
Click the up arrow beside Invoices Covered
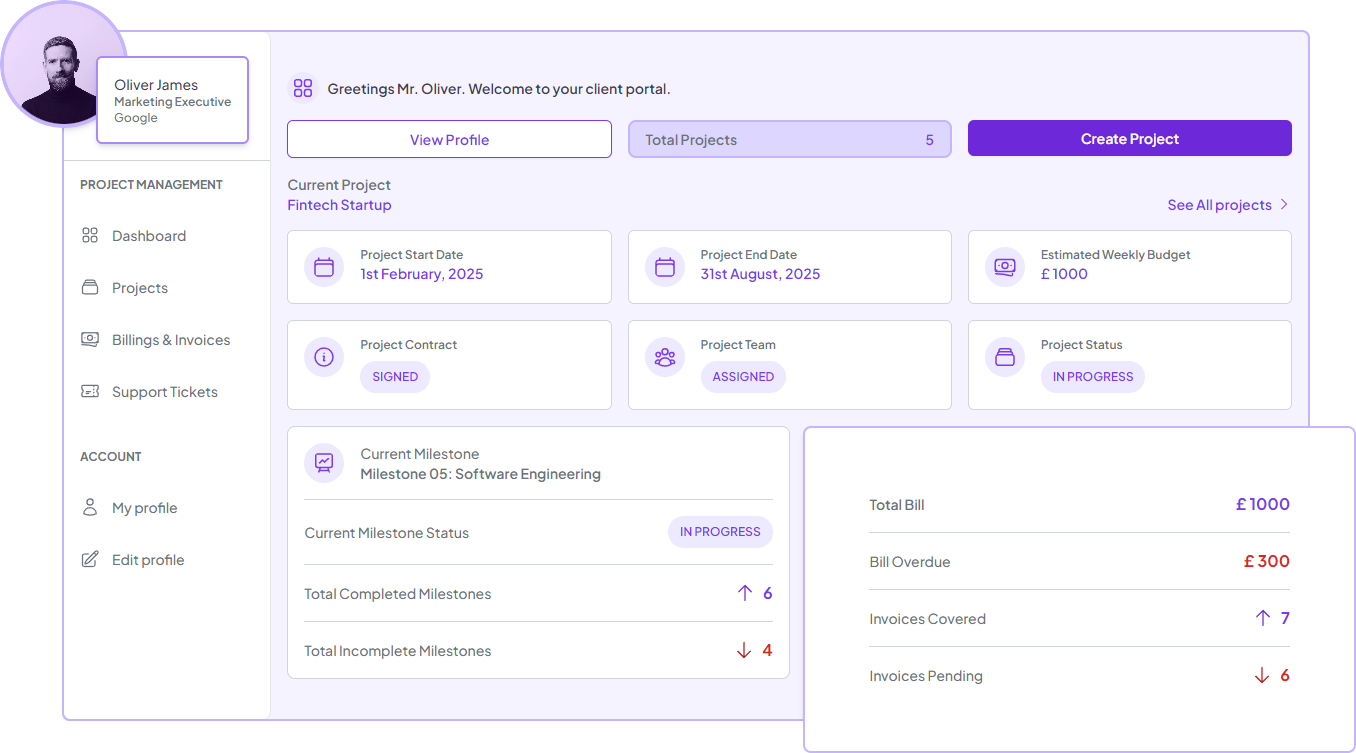(1262, 618)
